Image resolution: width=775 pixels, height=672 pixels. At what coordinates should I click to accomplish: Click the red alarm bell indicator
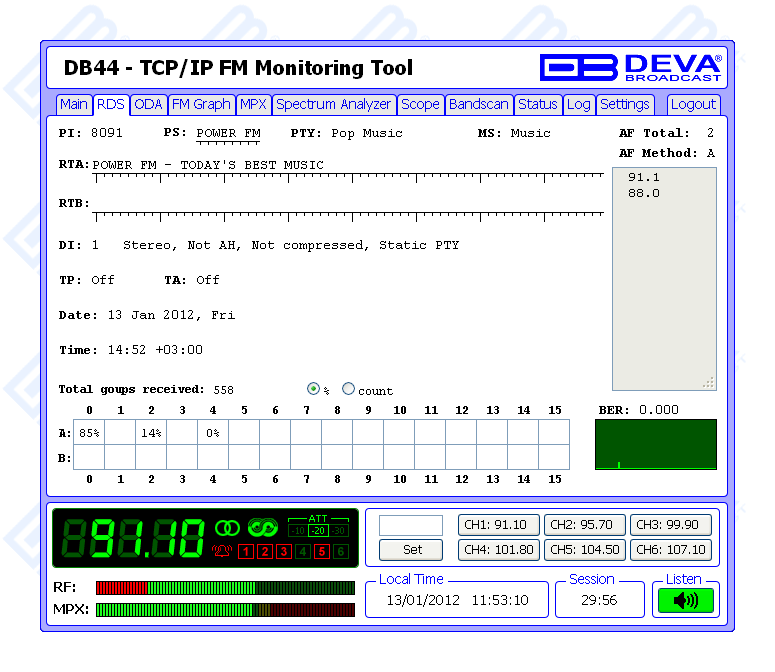coord(222,551)
